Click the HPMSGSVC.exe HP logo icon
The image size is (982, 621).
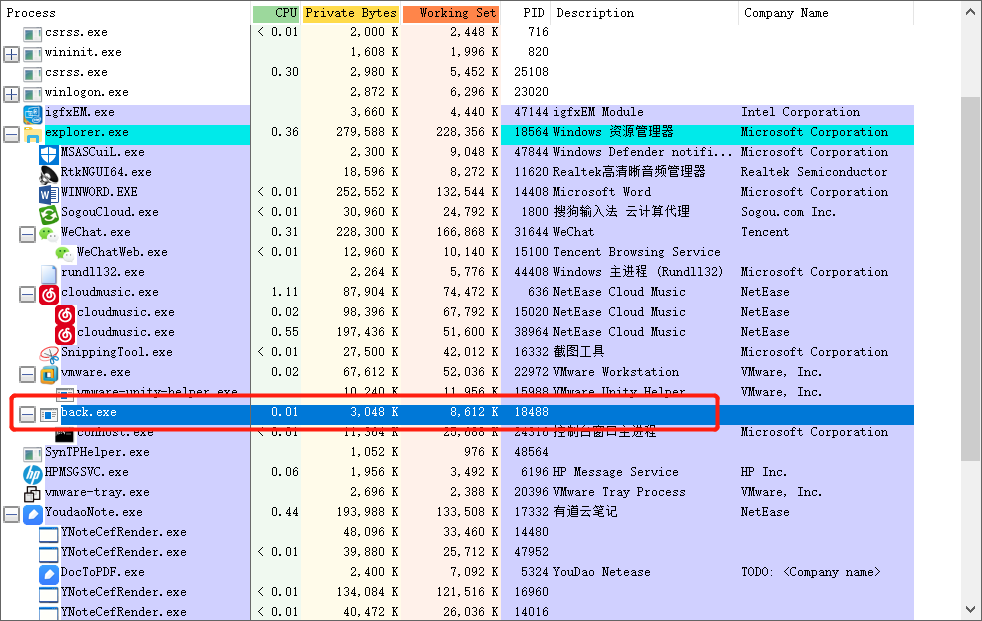click(33, 474)
